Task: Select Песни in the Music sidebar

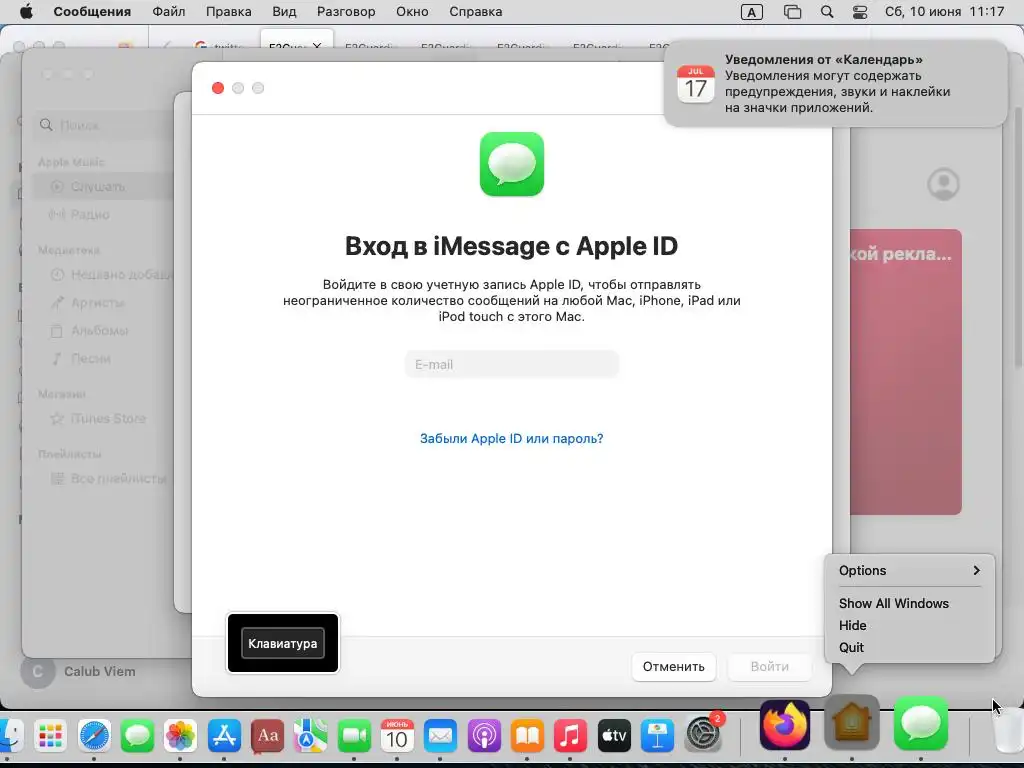Action: (x=91, y=359)
